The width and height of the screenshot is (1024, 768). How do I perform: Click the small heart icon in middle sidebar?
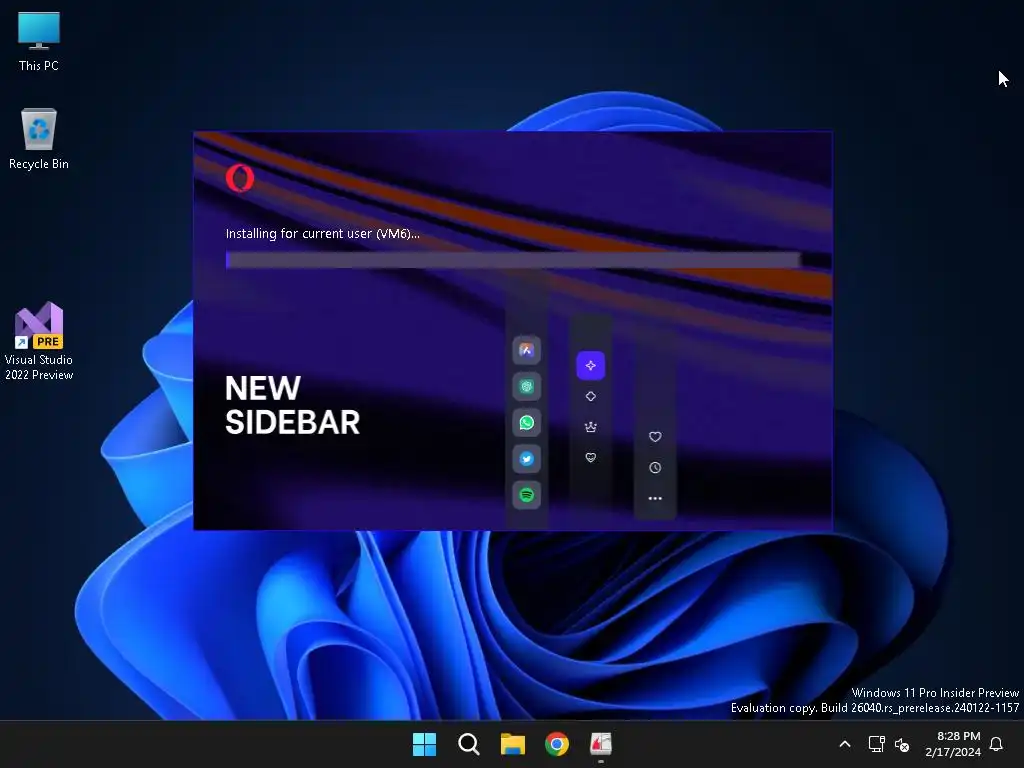coord(590,458)
